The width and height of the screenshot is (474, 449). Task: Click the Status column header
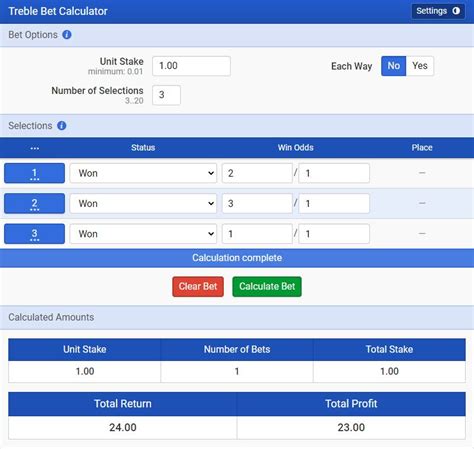pyautogui.click(x=143, y=148)
